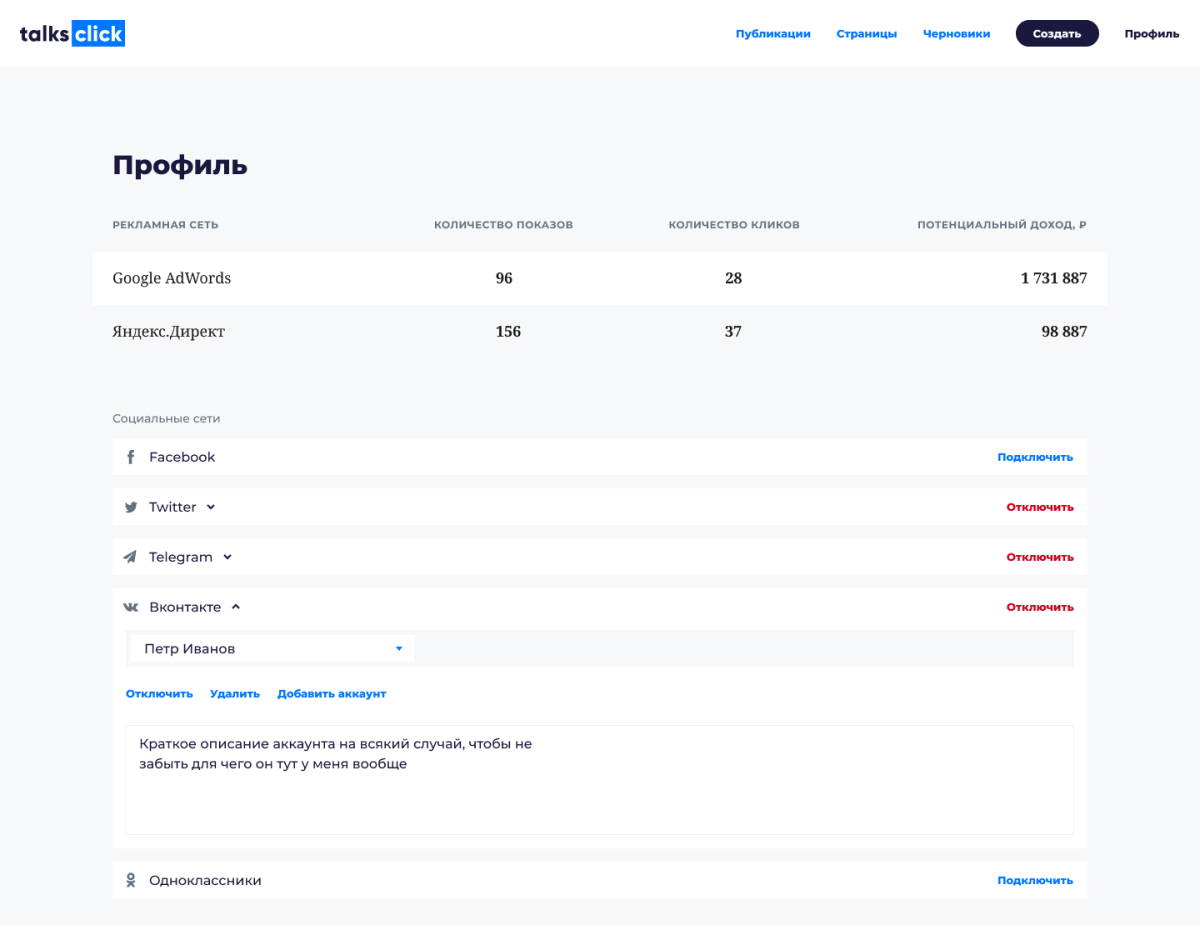The image size is (1200, 925).
Task: Click the Telegram paper plane icon
Action: pyautogui.click(x=130, y=557)
